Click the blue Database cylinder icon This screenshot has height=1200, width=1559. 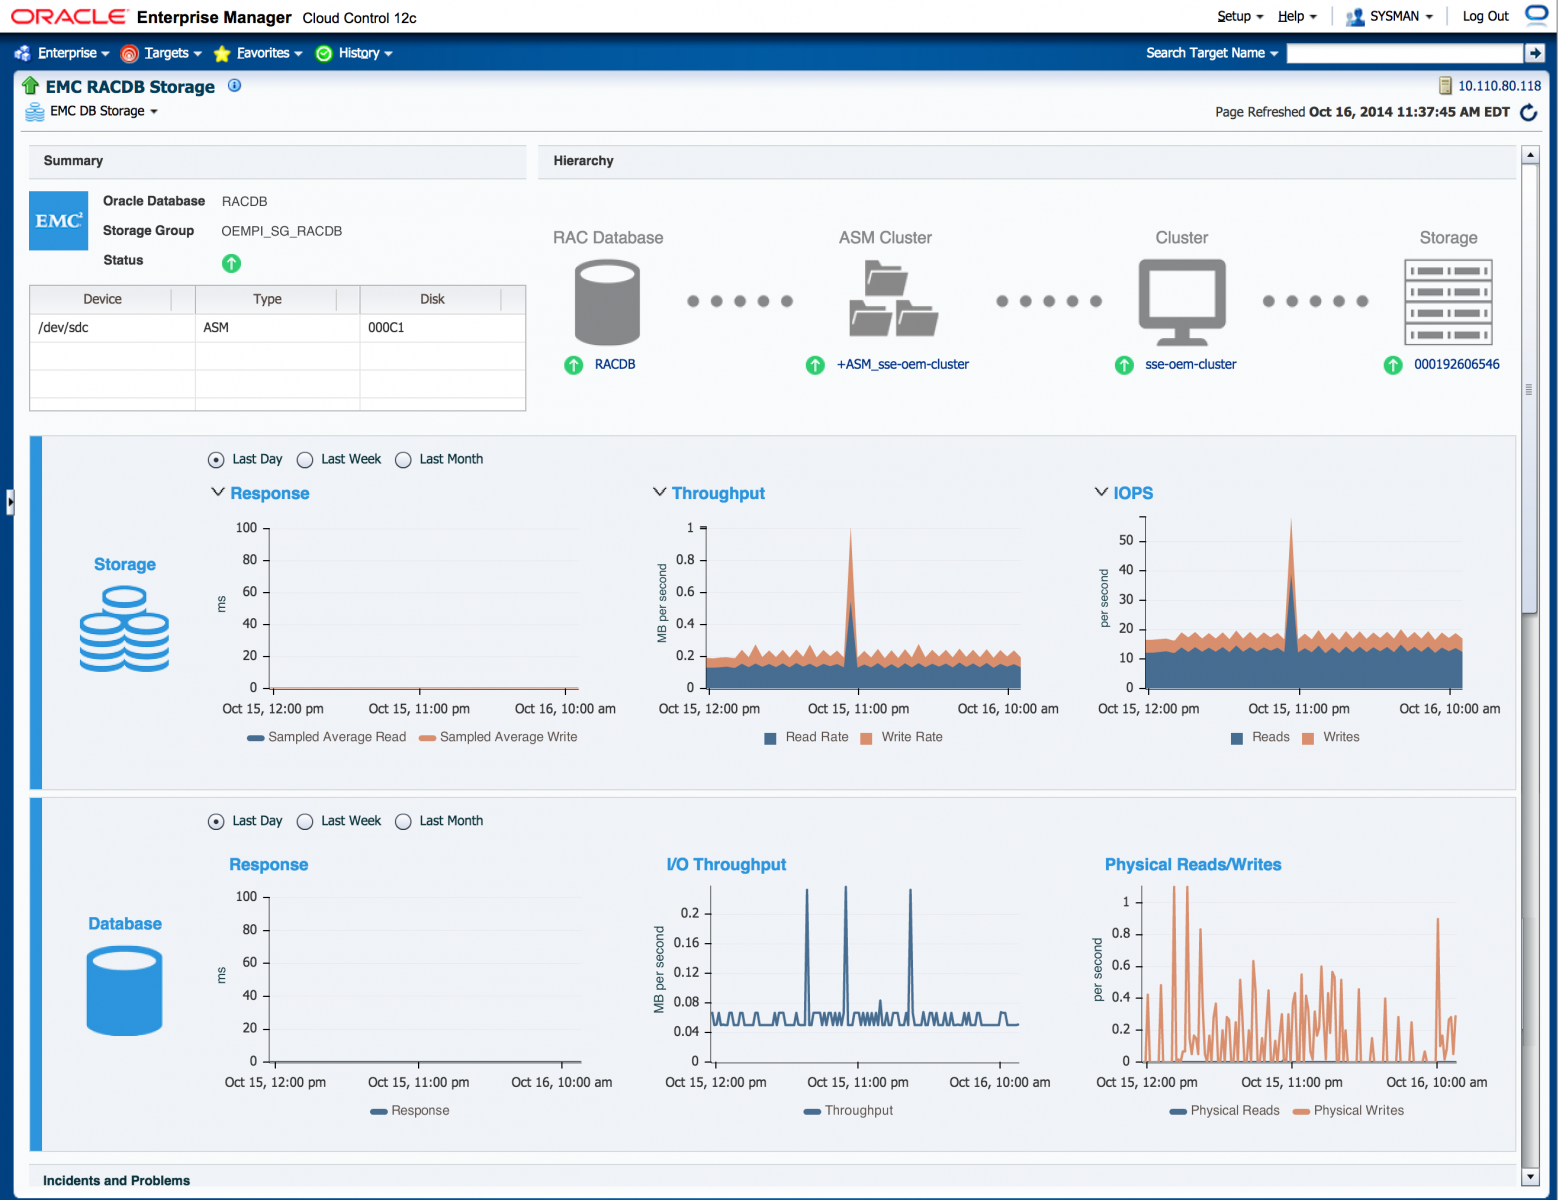click(x=124, y=990)
